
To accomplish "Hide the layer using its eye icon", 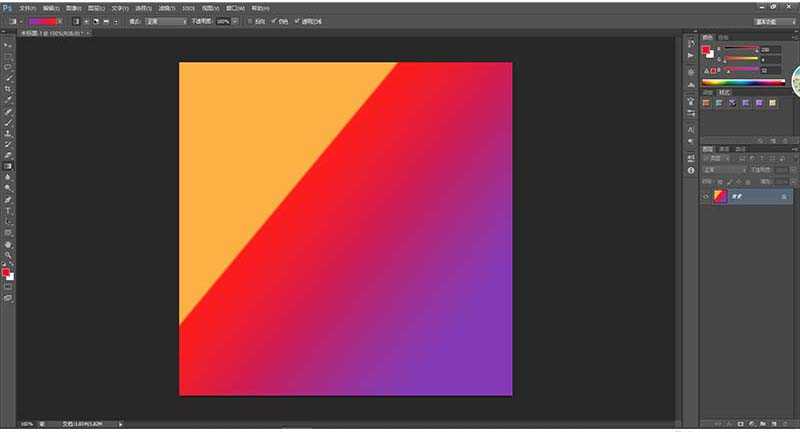I will tap(706, 197).
